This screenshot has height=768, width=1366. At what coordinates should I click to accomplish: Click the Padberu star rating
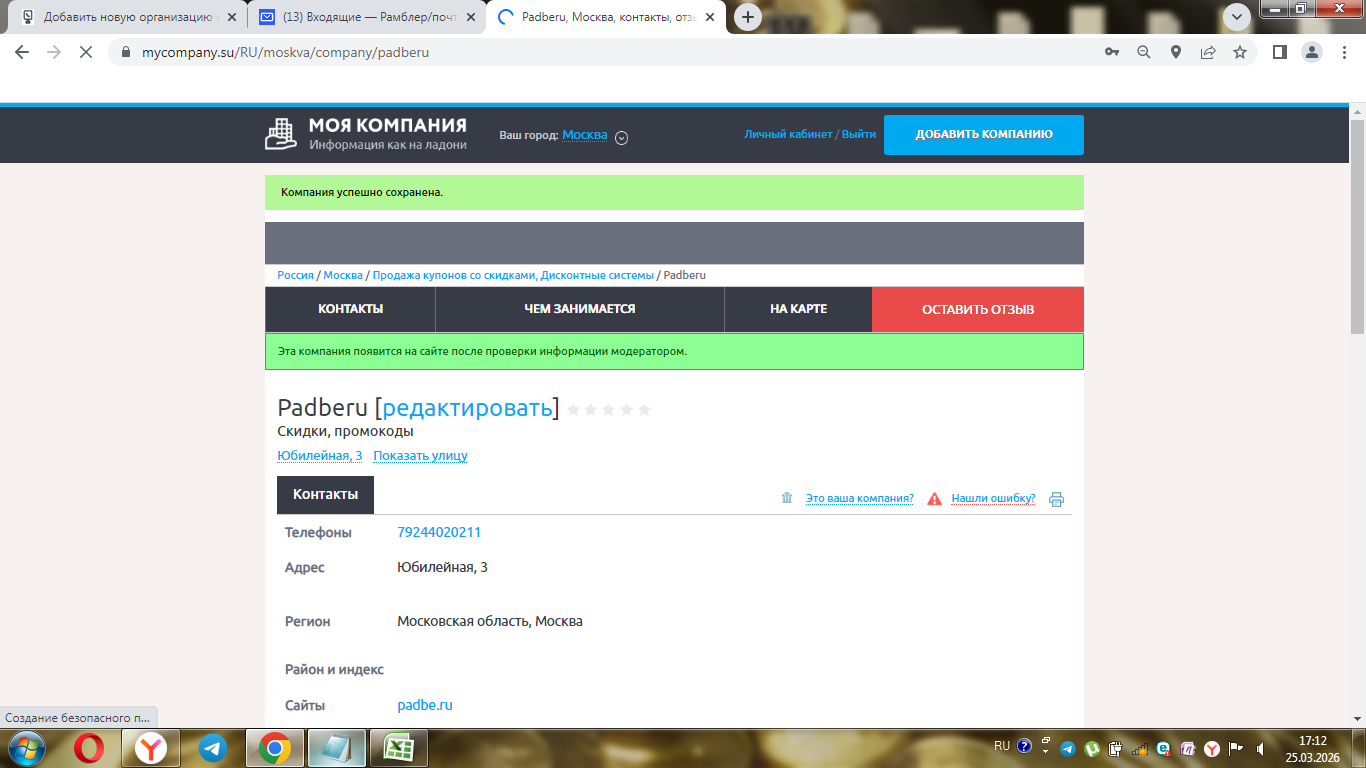(x=609, y=409)
